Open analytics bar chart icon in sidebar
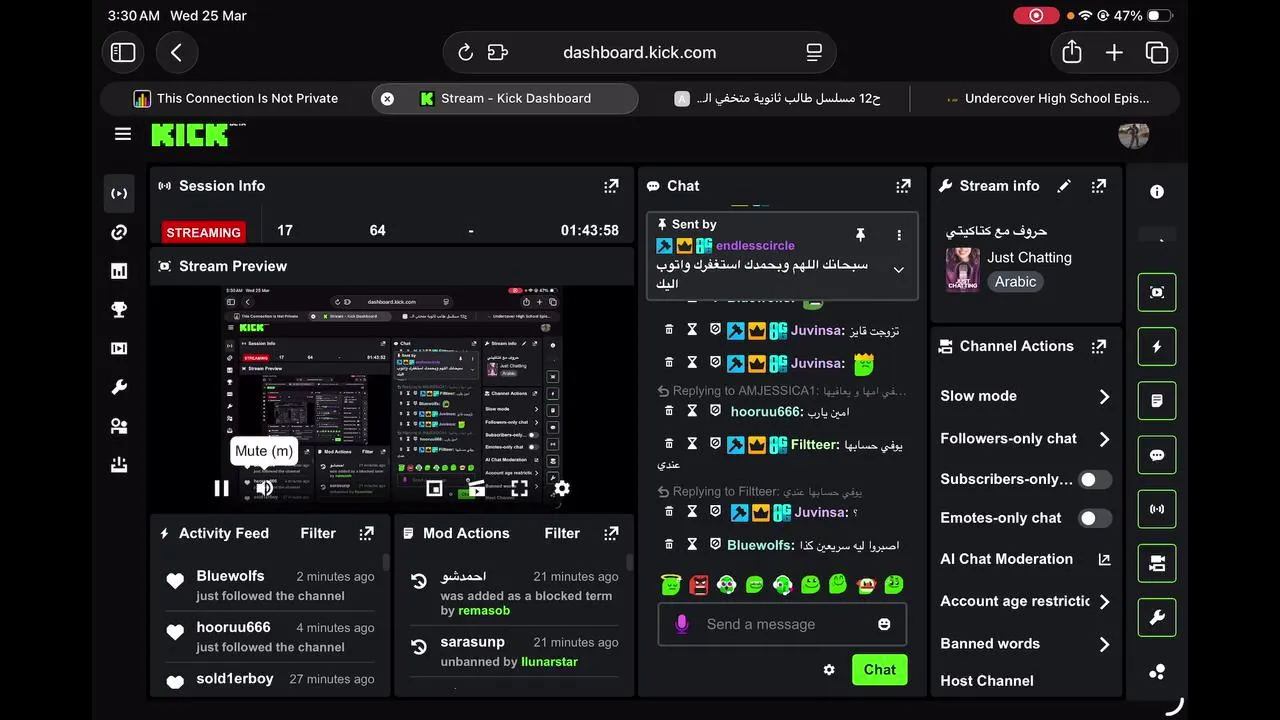Image resolution: width=1280 pixels, height=720 pixels. point(119,271)
